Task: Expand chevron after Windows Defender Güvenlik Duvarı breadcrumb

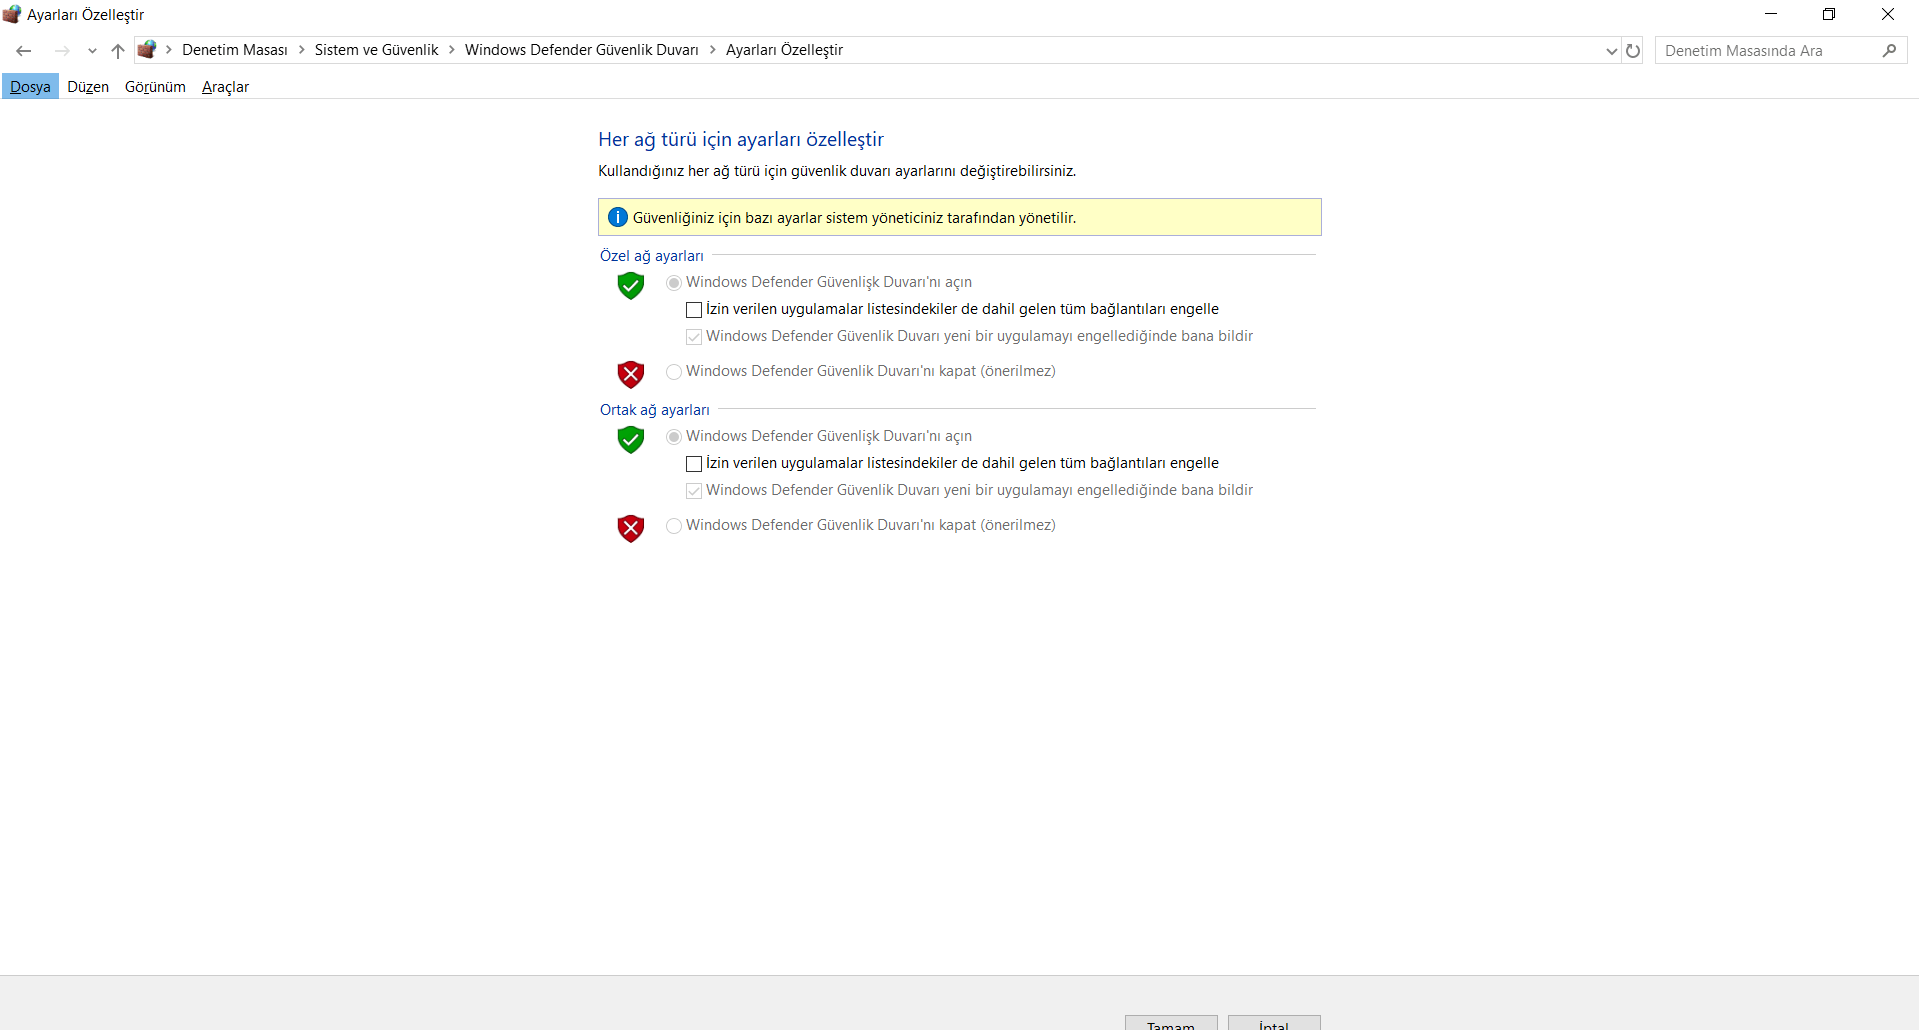Action: click(x=712, y=50)
